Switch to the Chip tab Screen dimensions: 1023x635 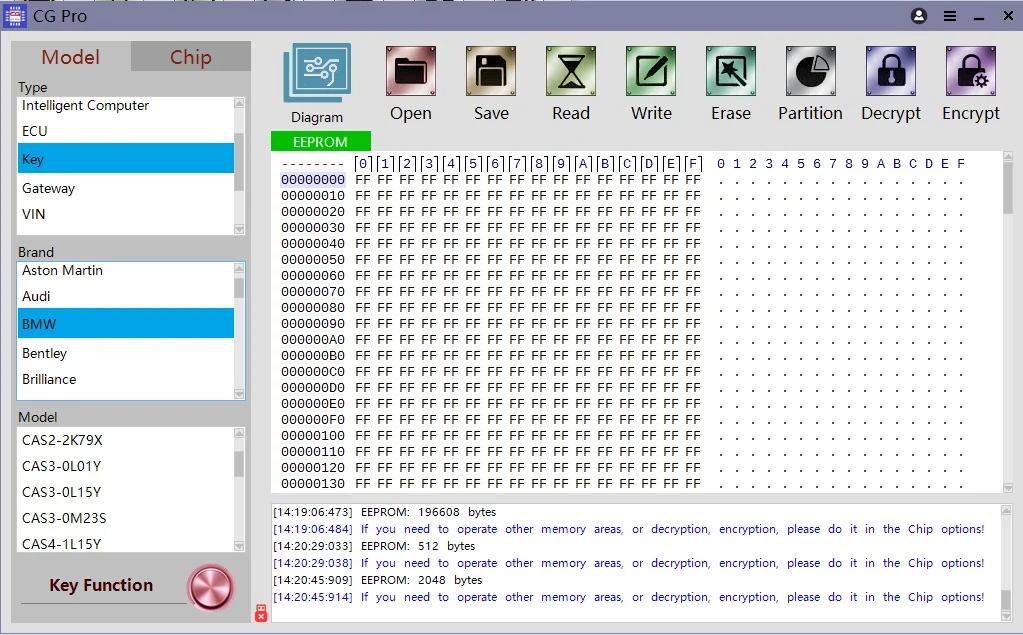pos(191,57)
